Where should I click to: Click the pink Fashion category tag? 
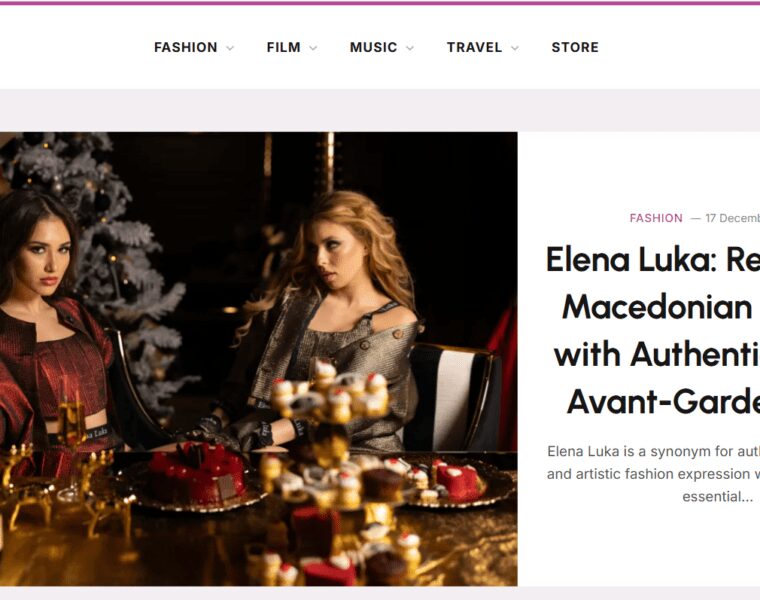[x=656, y=218]
